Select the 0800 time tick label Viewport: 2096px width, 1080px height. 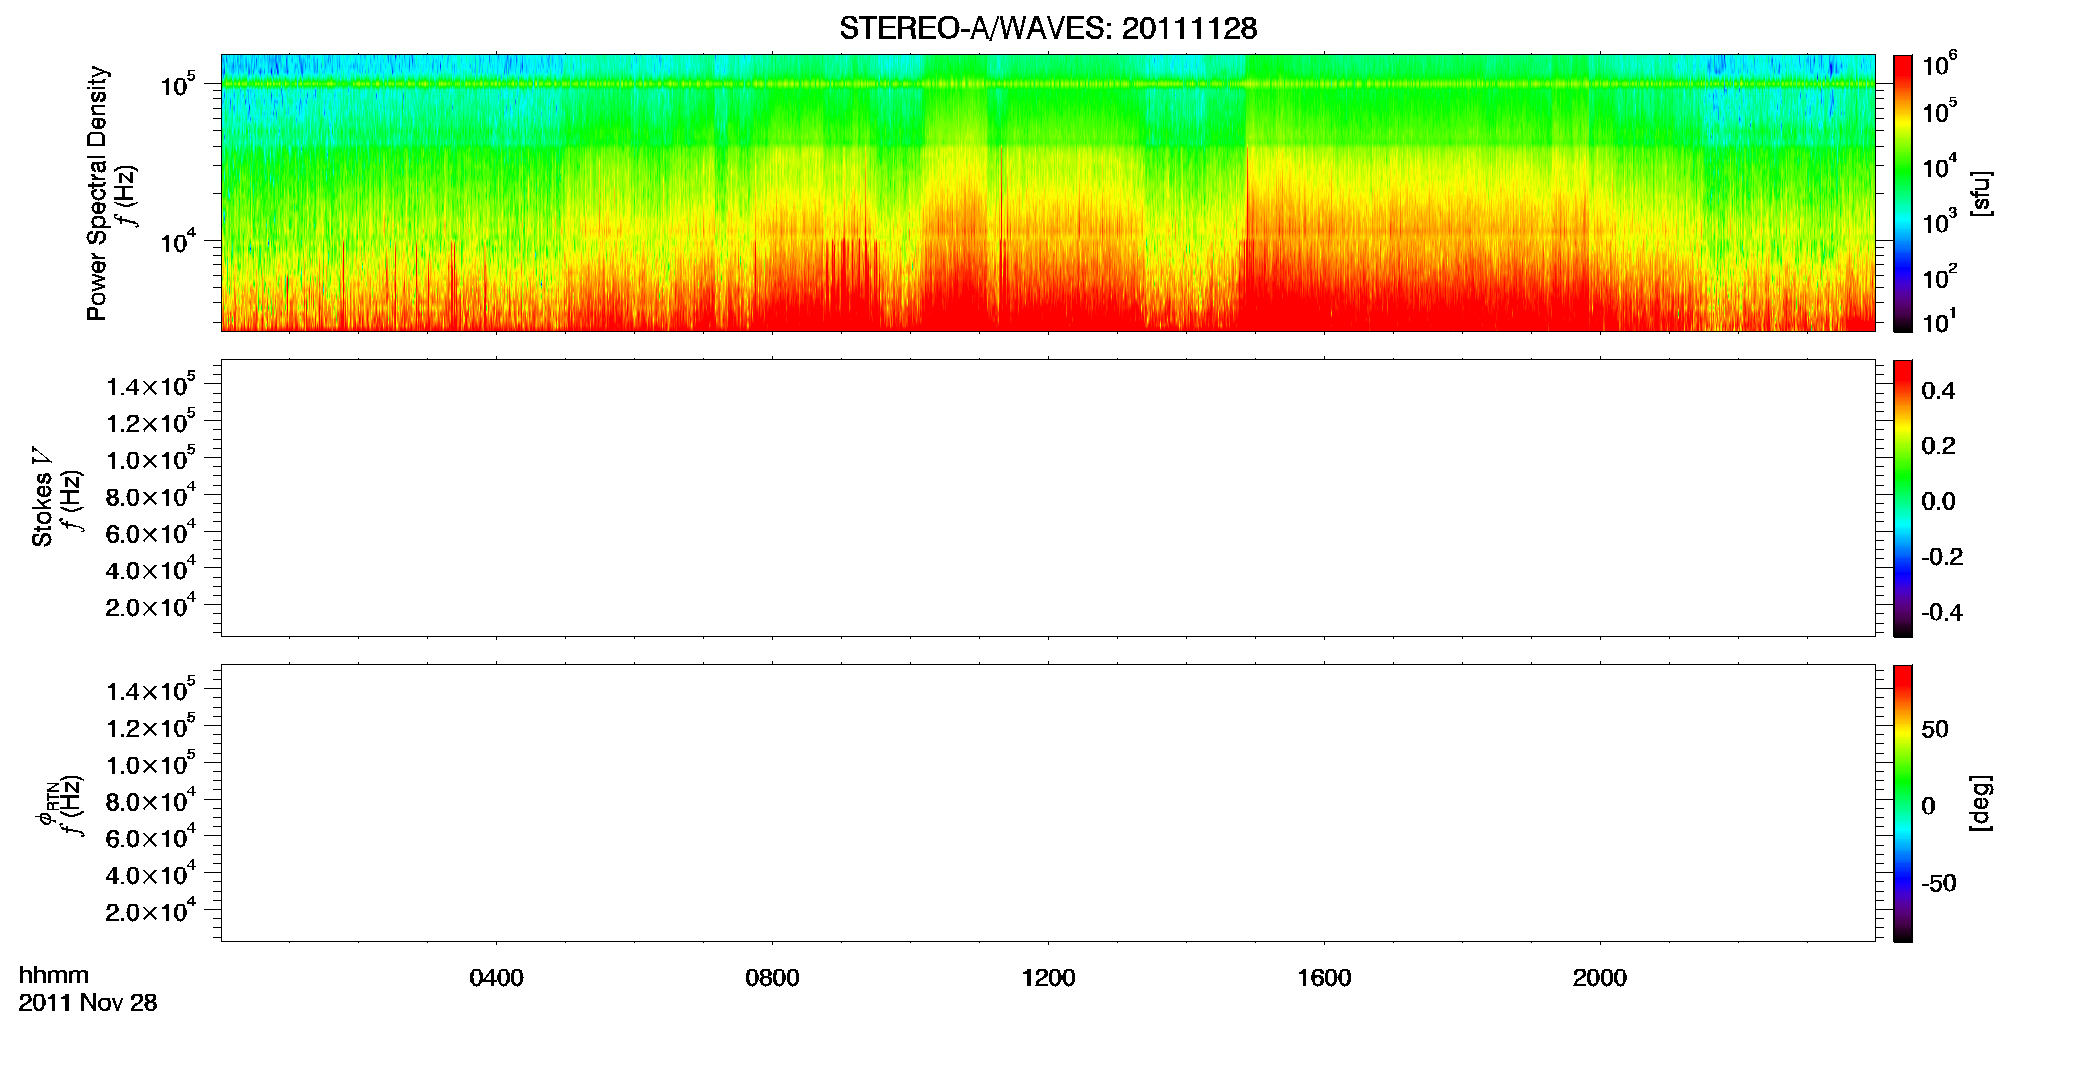(x=772, y=978)
